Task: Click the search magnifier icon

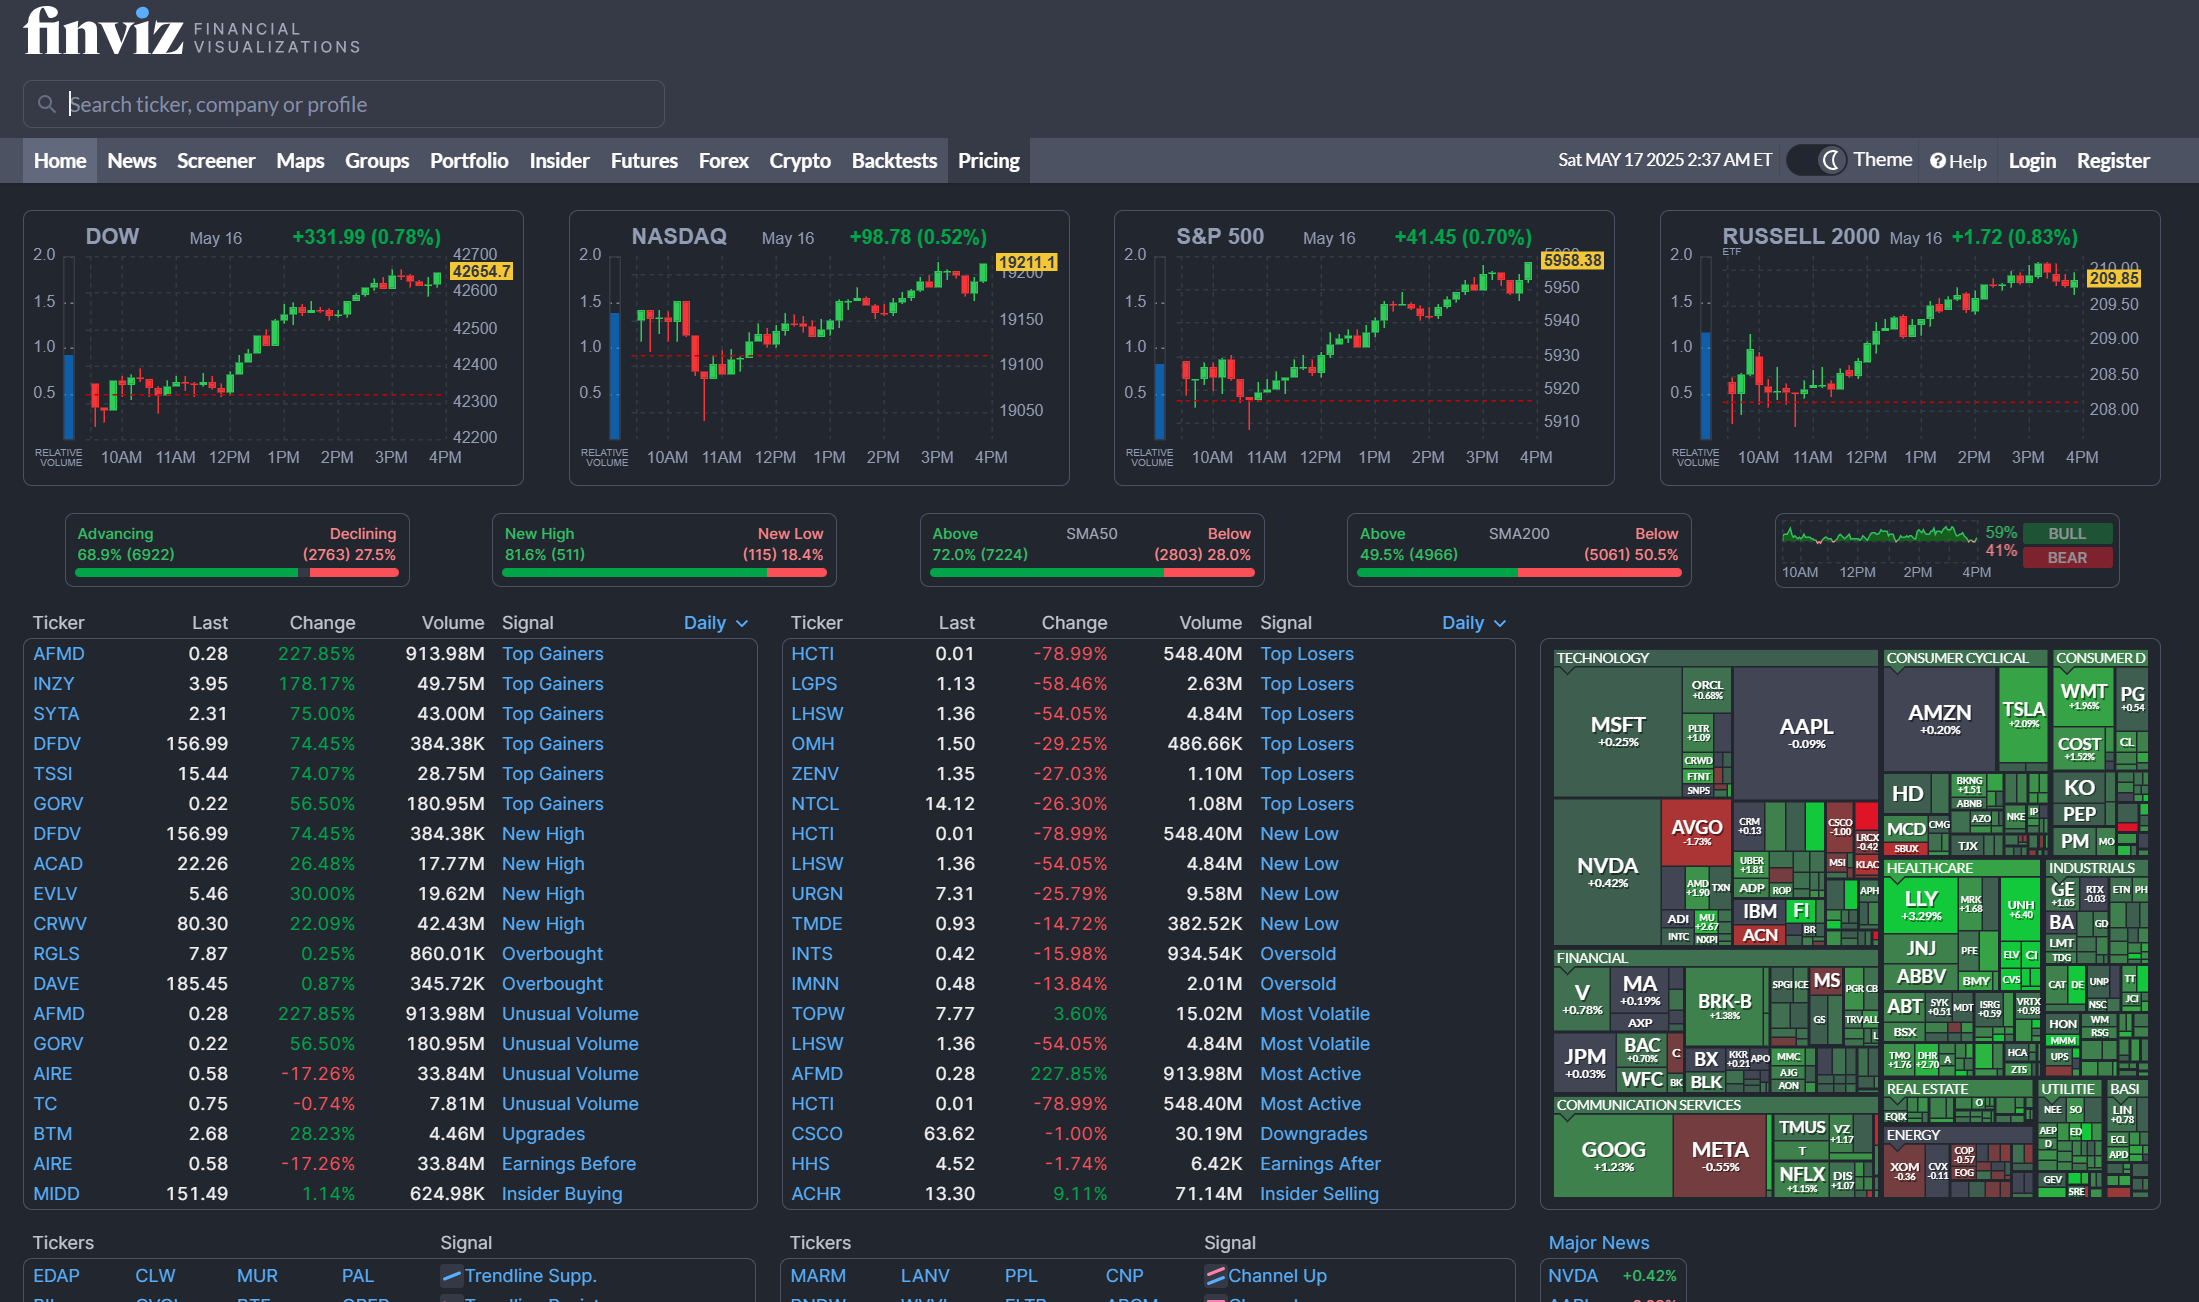Action: [x=46, y=104]
